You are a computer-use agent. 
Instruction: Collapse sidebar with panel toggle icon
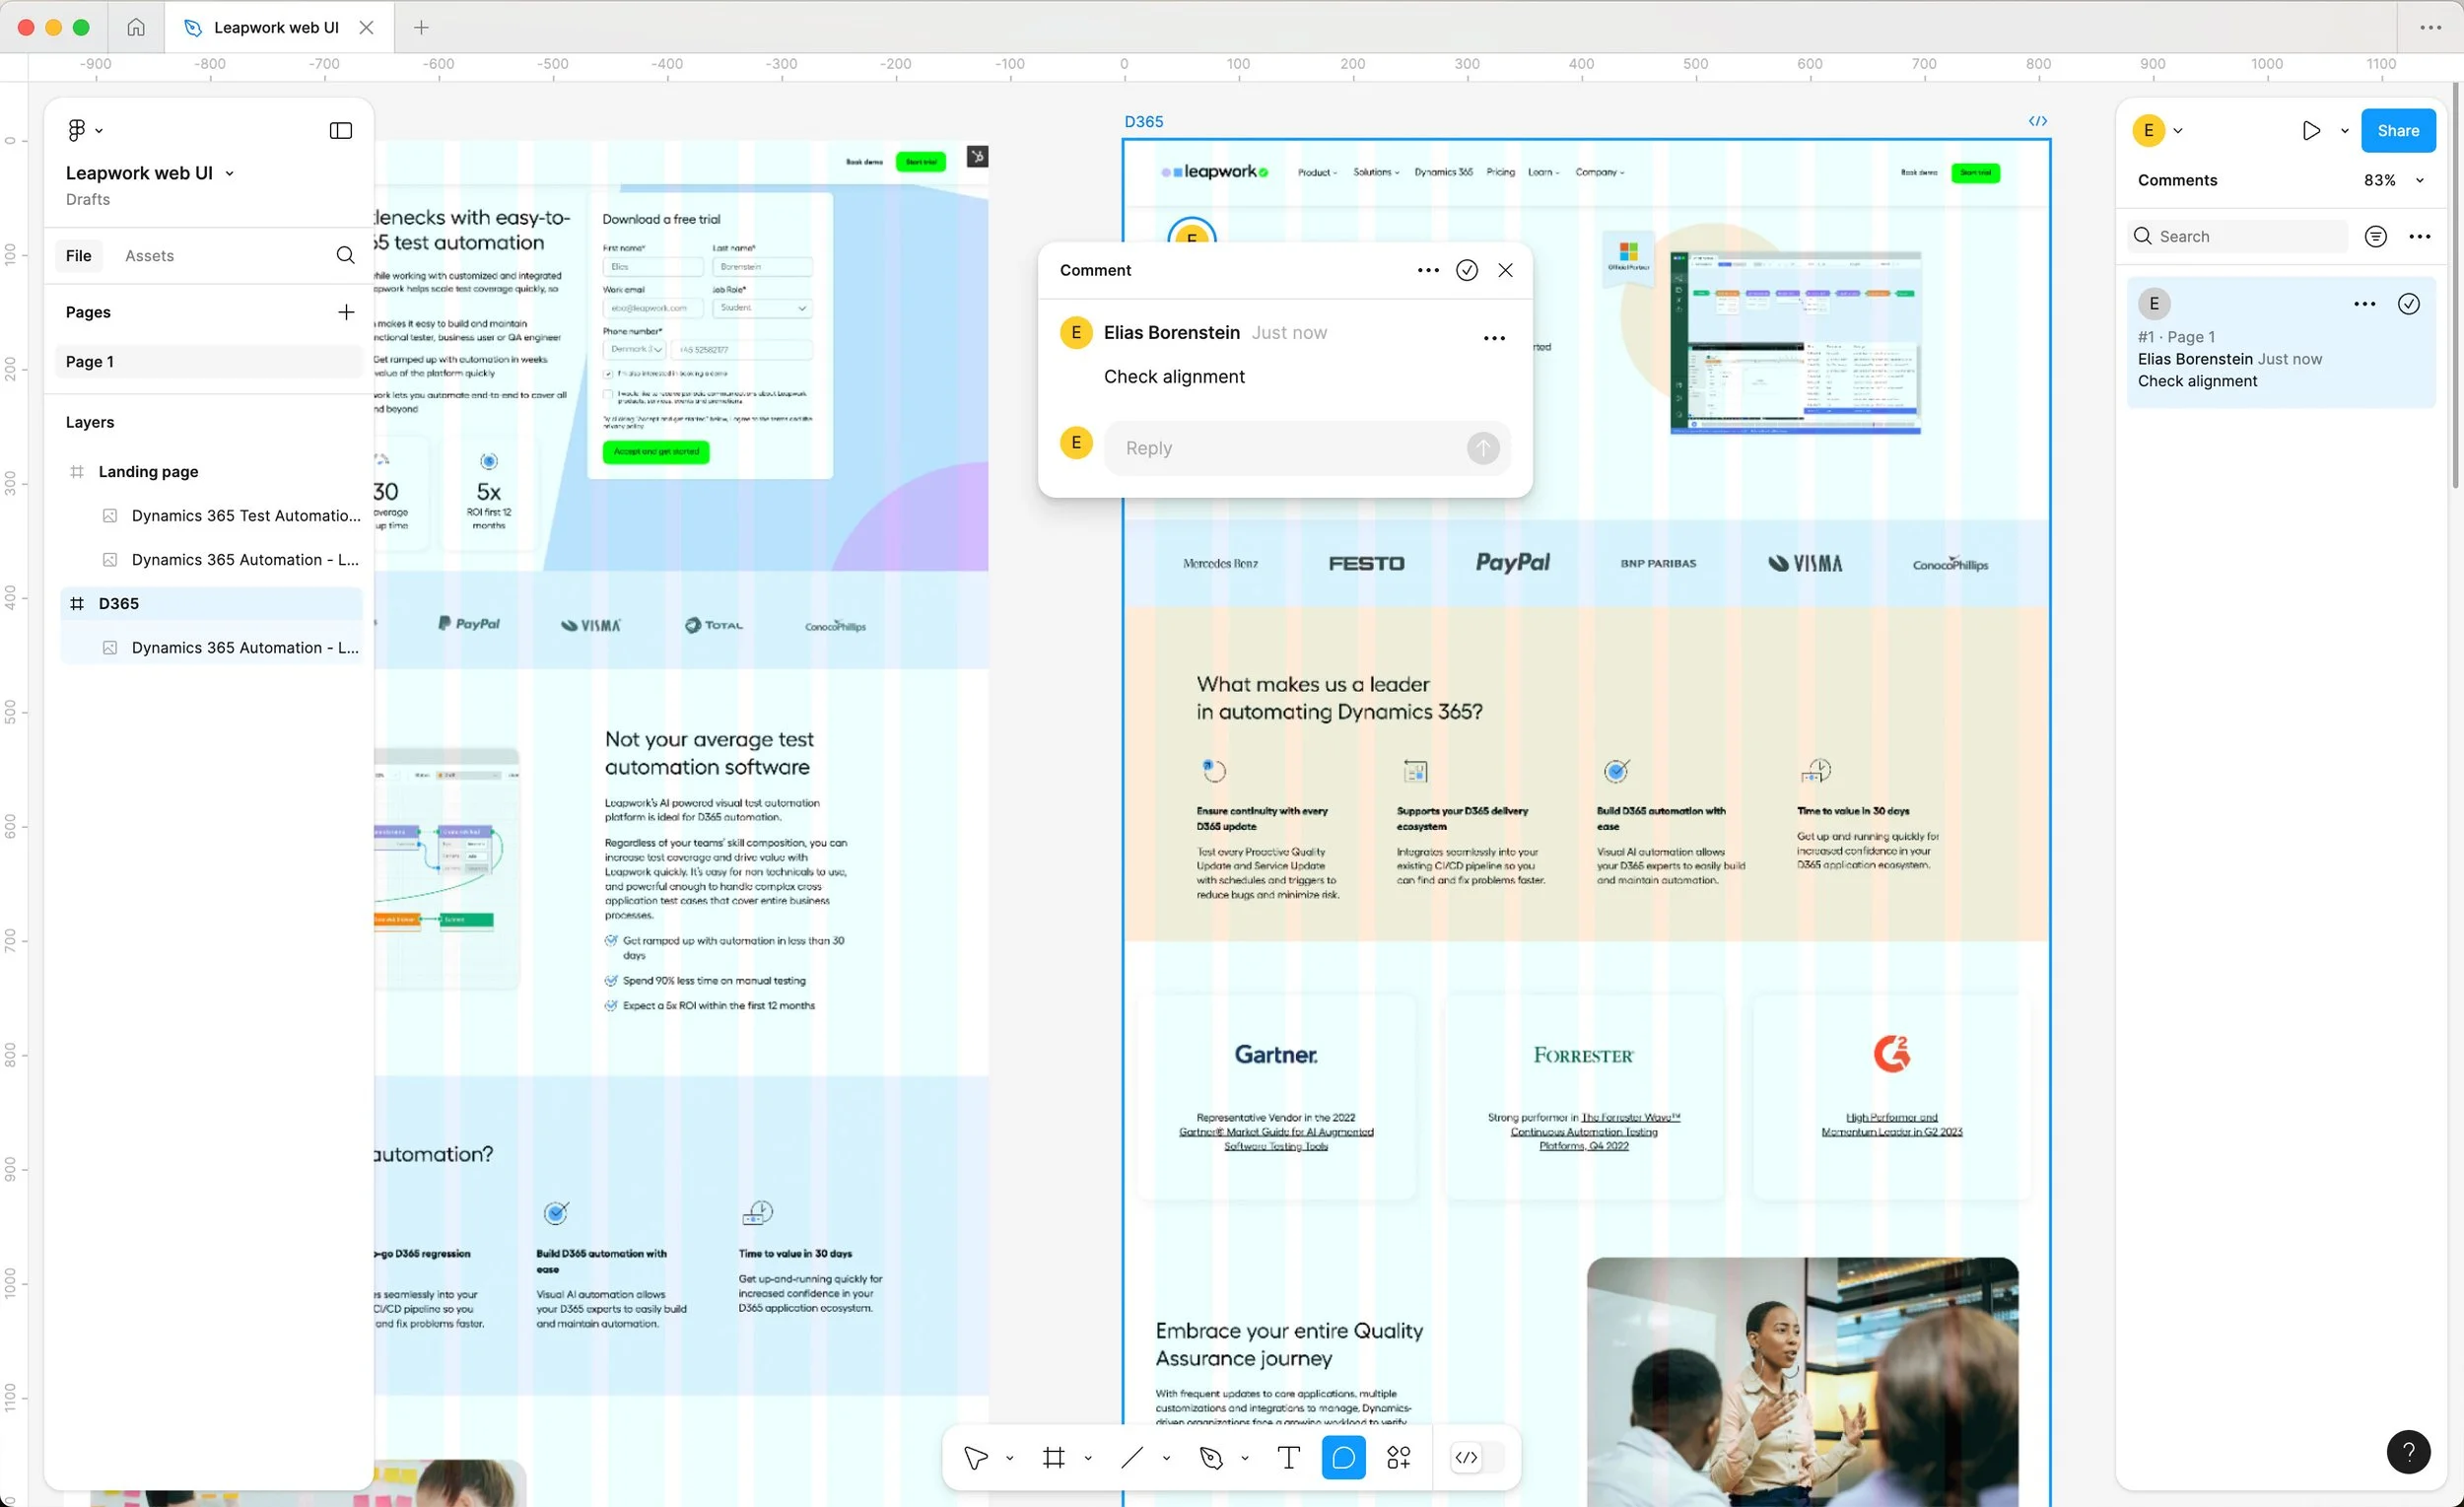pyautogui.click(x=340, y=130)
